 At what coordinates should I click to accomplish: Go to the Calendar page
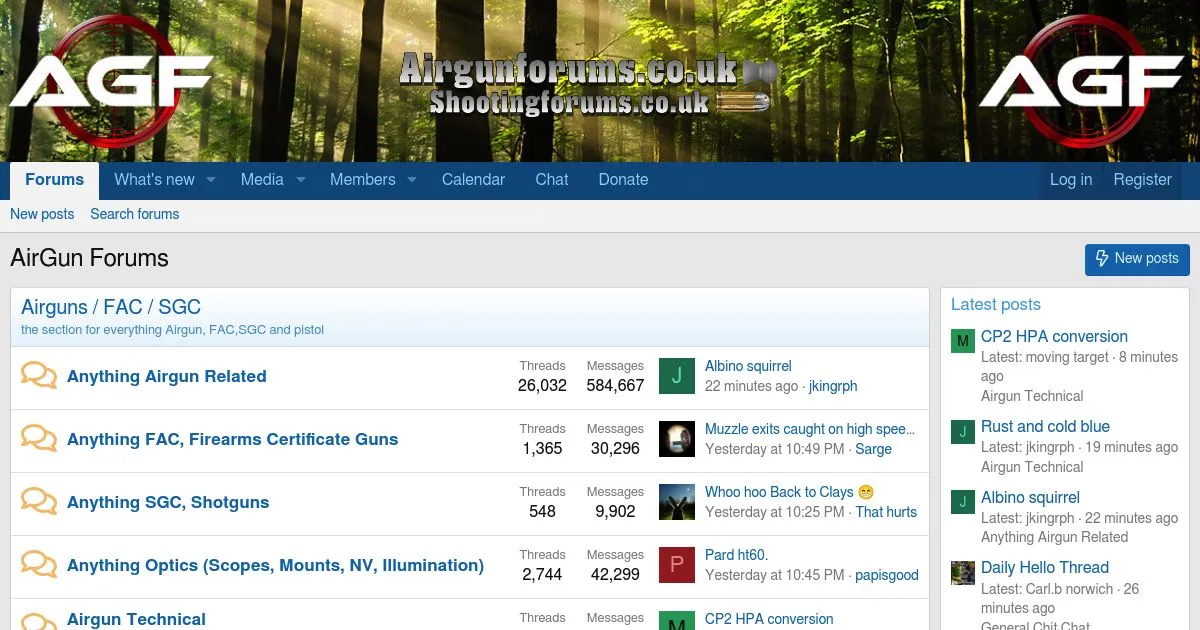[x=473, y=180]
